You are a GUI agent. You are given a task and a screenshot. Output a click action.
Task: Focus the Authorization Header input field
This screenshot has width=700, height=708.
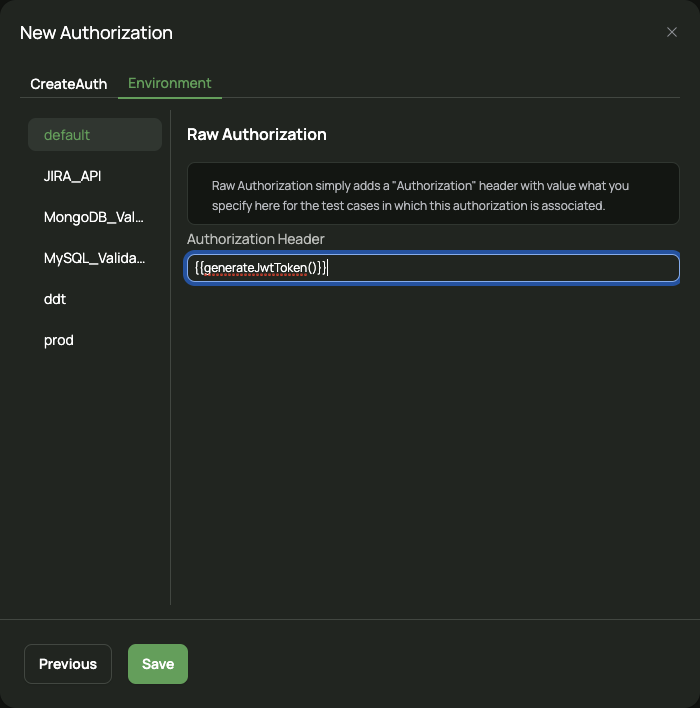coord(433,268)
